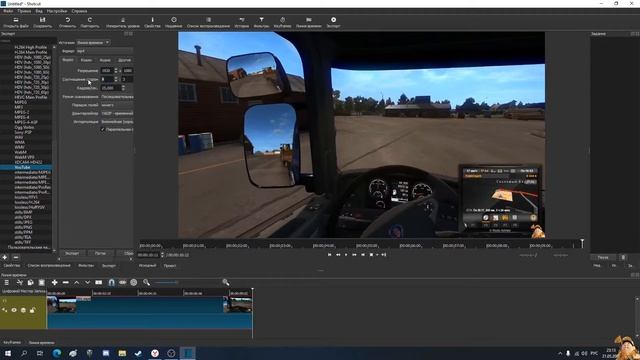Play the video in the player
The height and width of the screenshot is (360, 640).
[x=346, y=255]
